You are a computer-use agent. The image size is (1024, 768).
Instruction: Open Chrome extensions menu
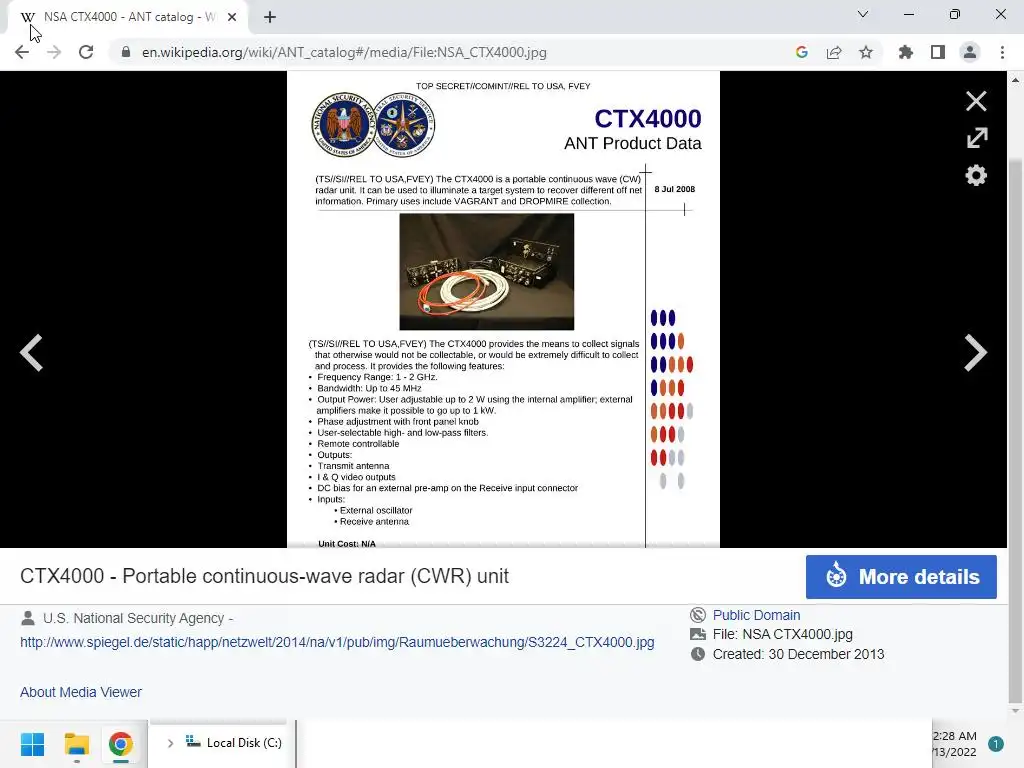point(905,52)
